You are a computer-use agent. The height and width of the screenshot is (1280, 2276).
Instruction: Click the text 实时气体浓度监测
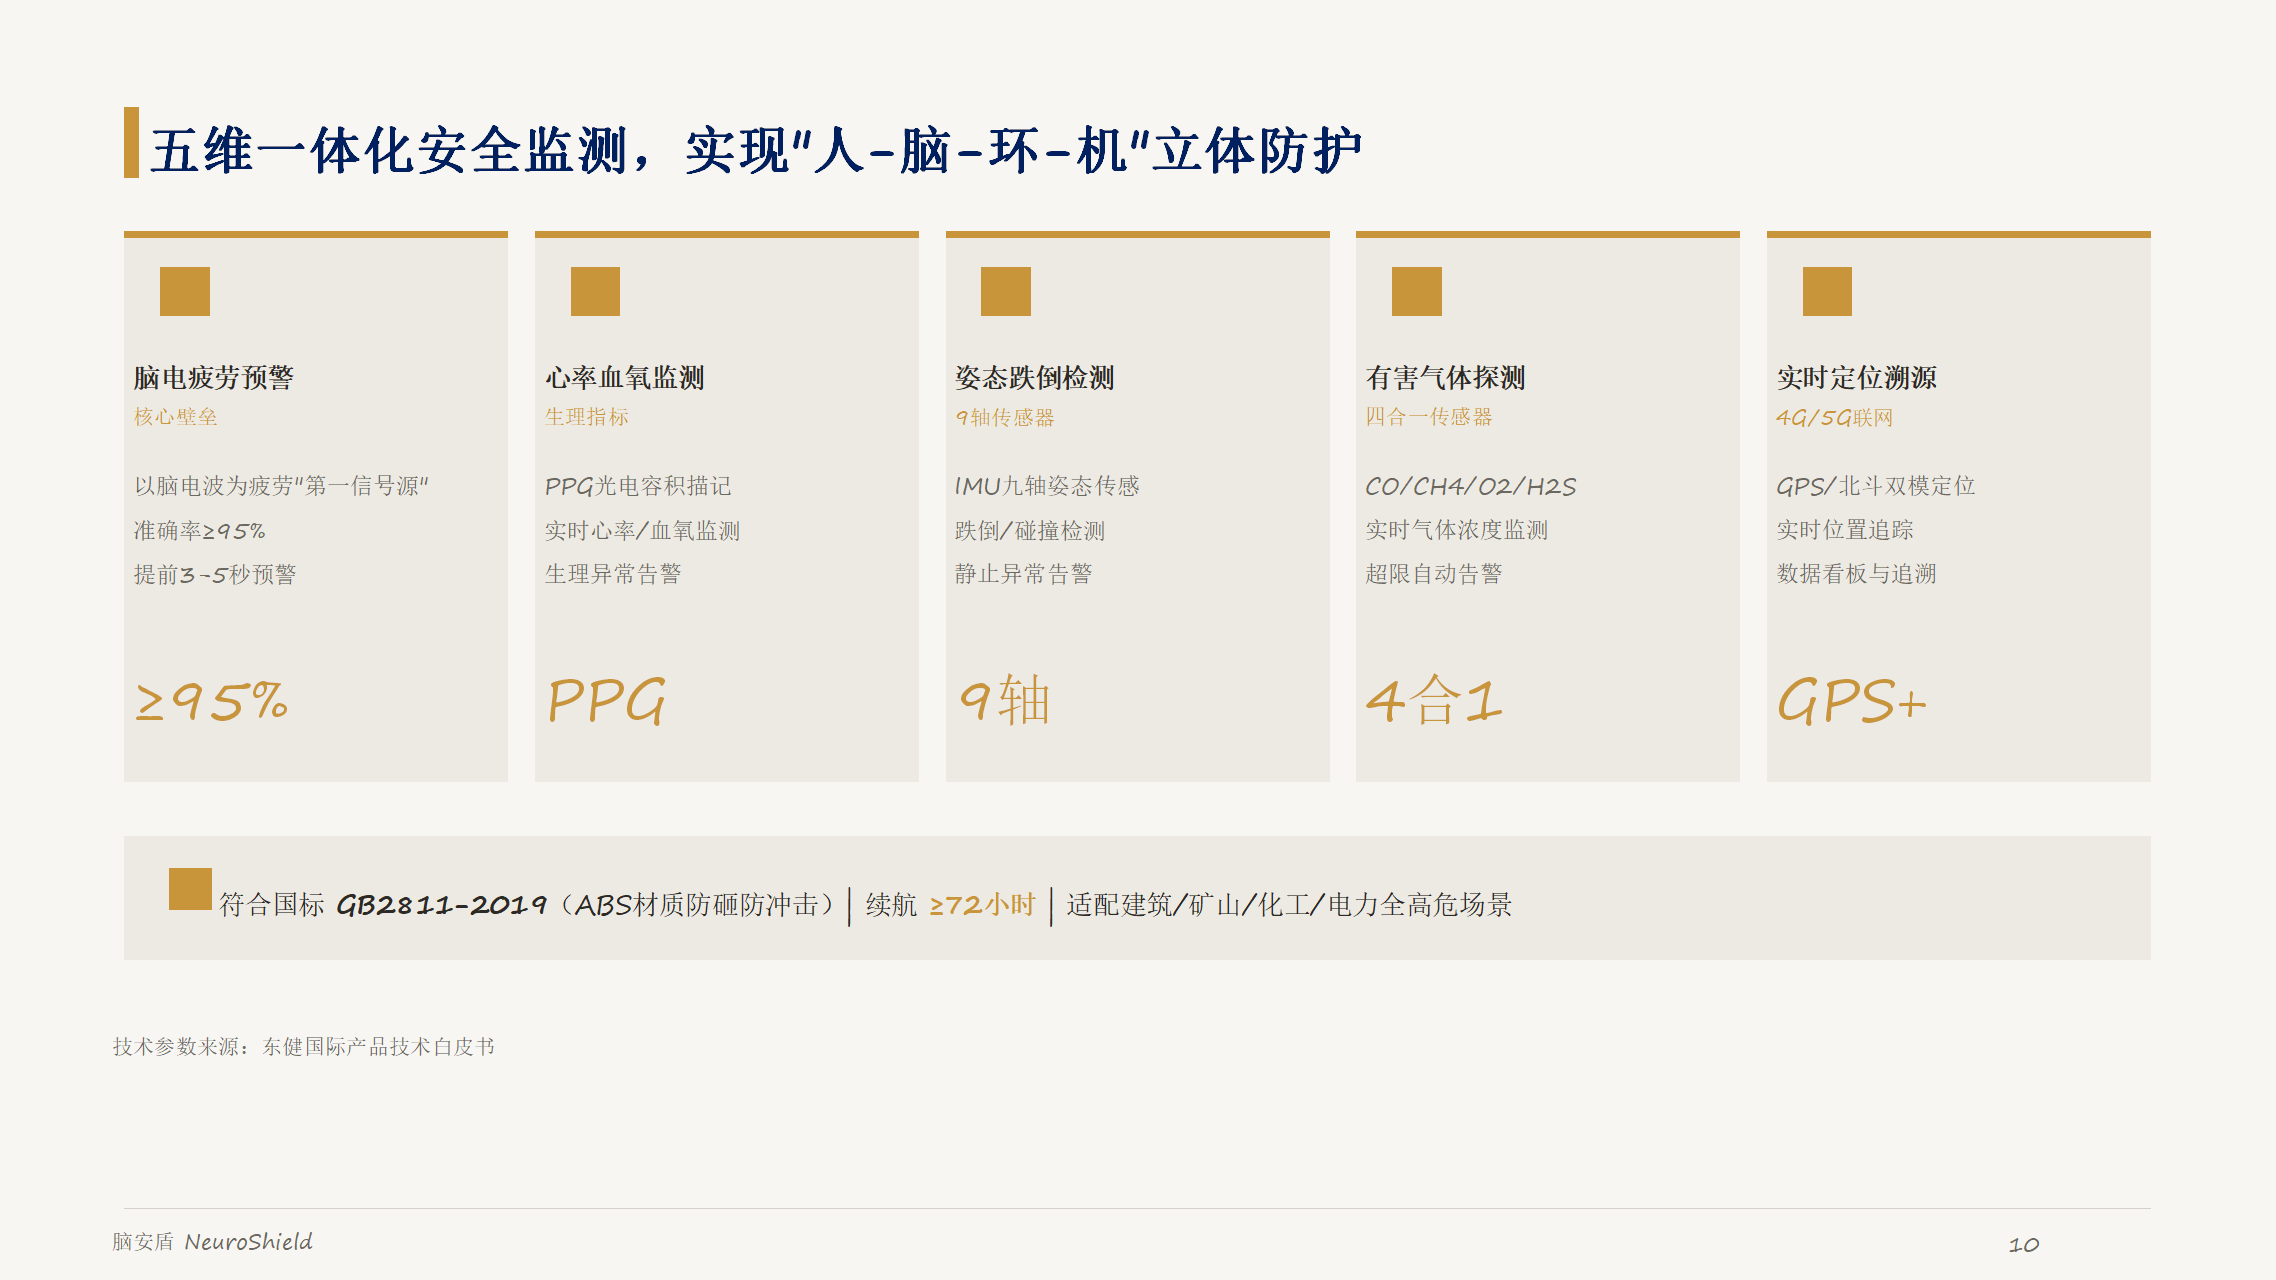coord(1457,530)
